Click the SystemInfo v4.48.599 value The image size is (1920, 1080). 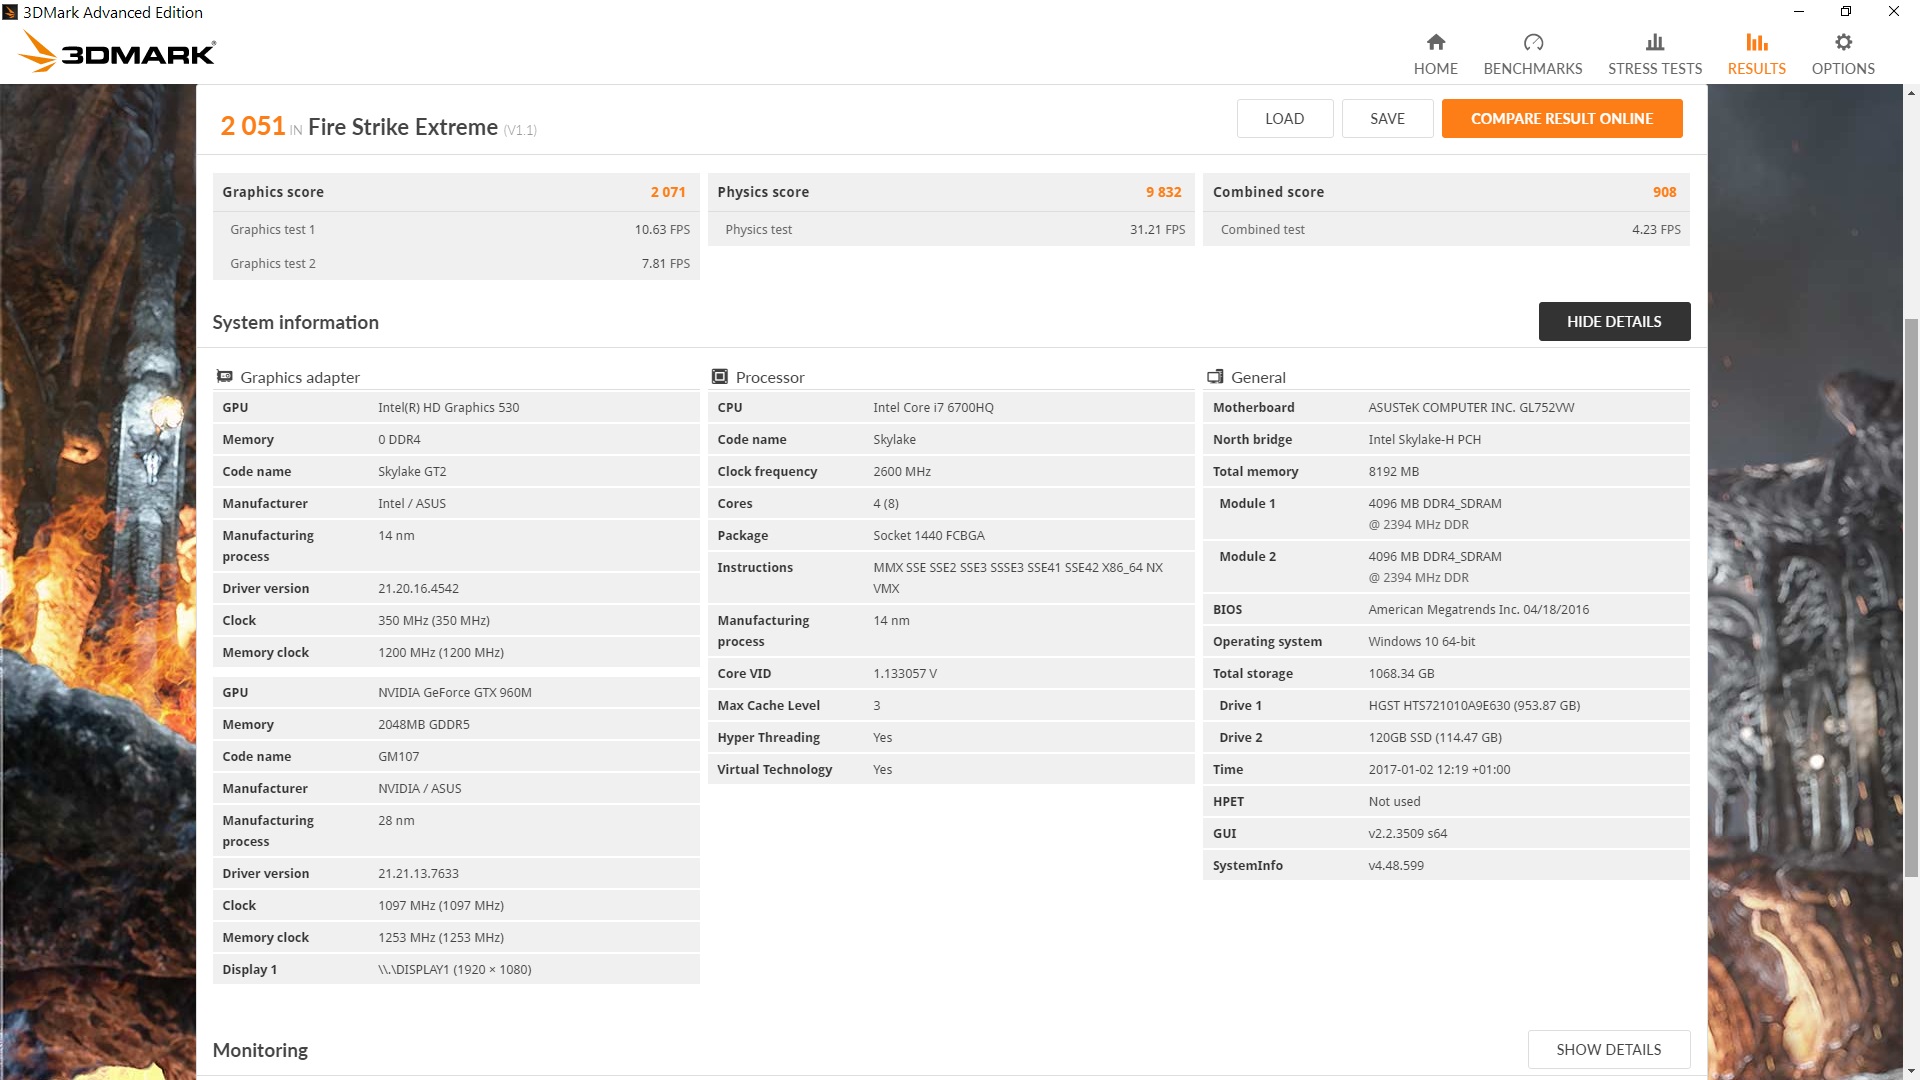point(1395,865)
